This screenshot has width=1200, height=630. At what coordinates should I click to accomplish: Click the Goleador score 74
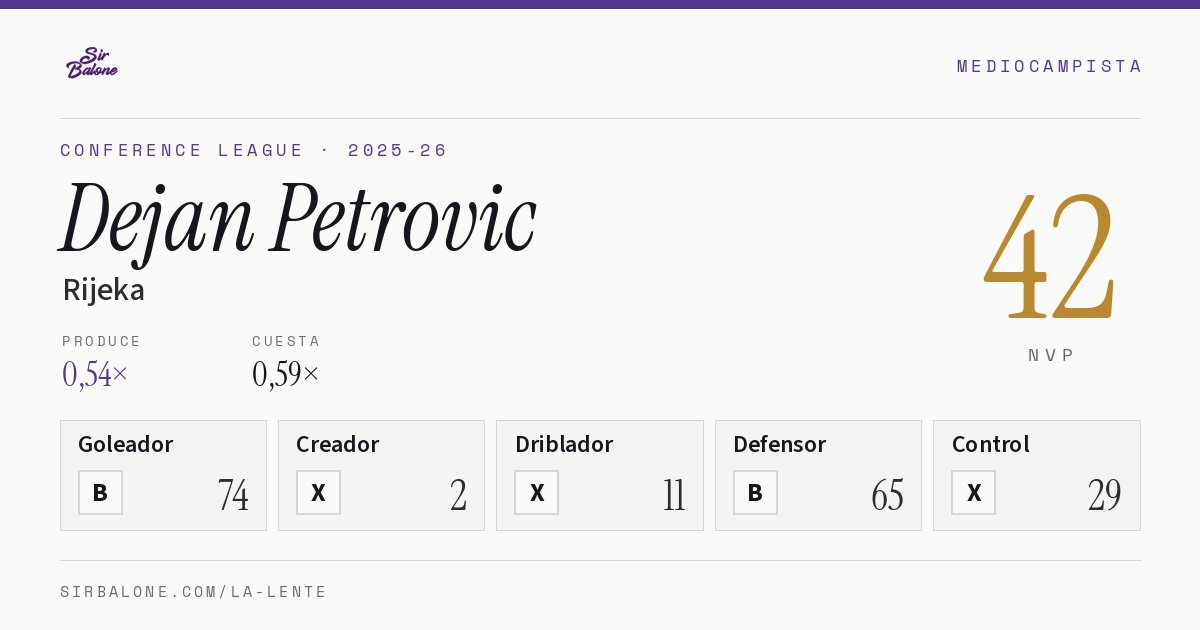233,495
